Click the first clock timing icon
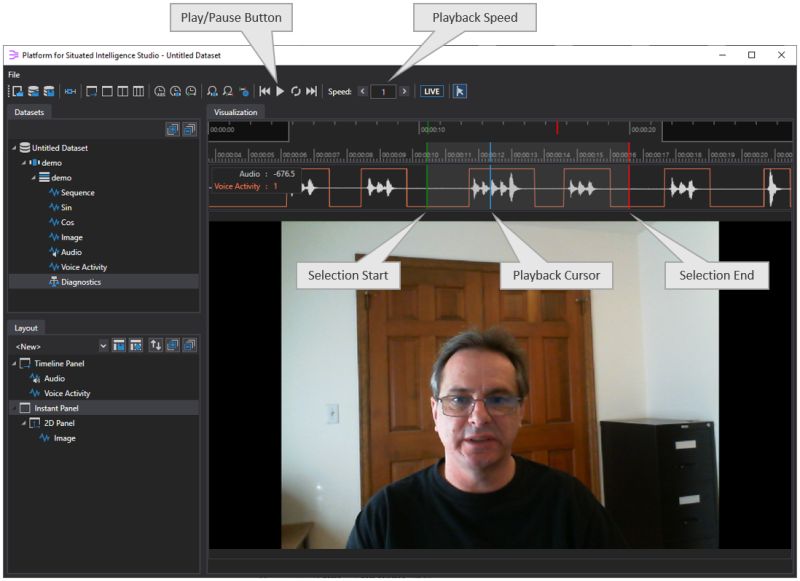Screen dimensions: 800x581 (x=160, y=91)
